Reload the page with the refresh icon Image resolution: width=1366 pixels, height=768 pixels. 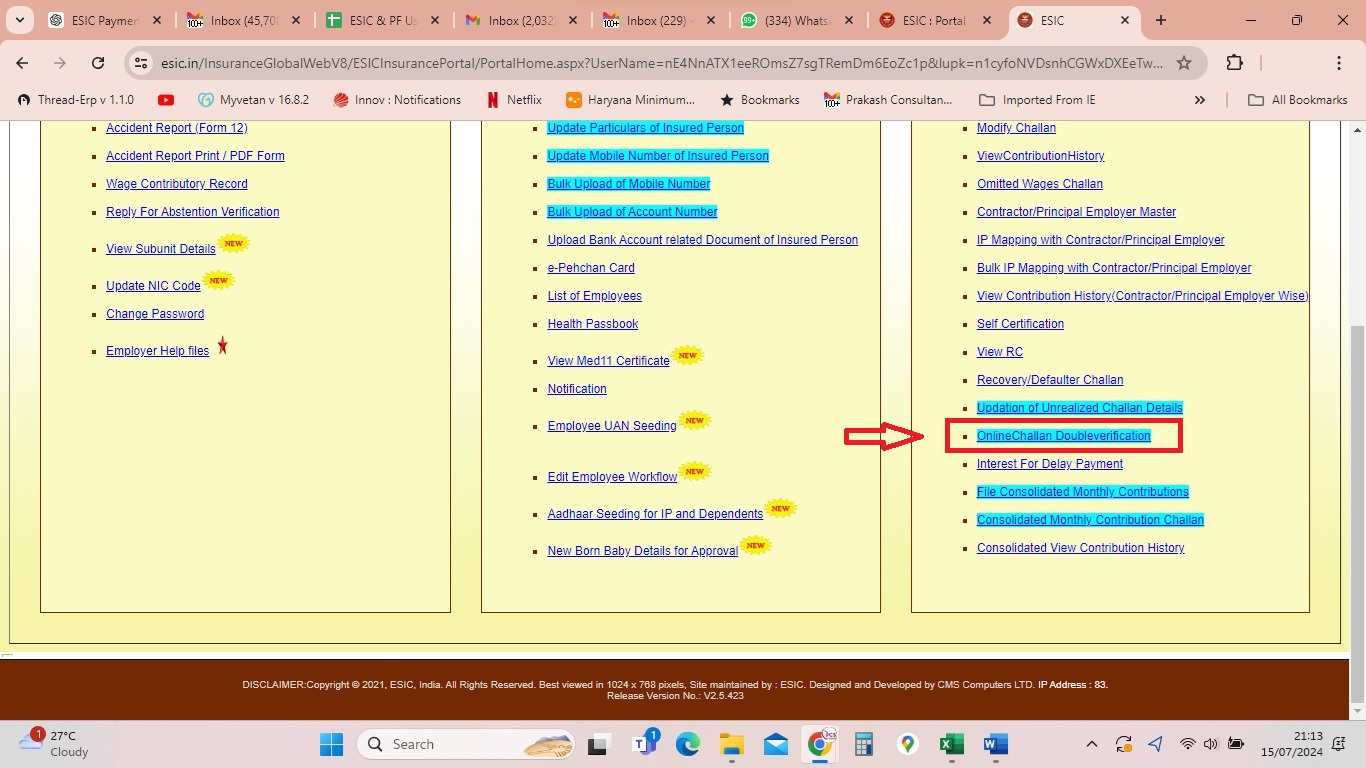pyautogui.click(x=98, y=63)
